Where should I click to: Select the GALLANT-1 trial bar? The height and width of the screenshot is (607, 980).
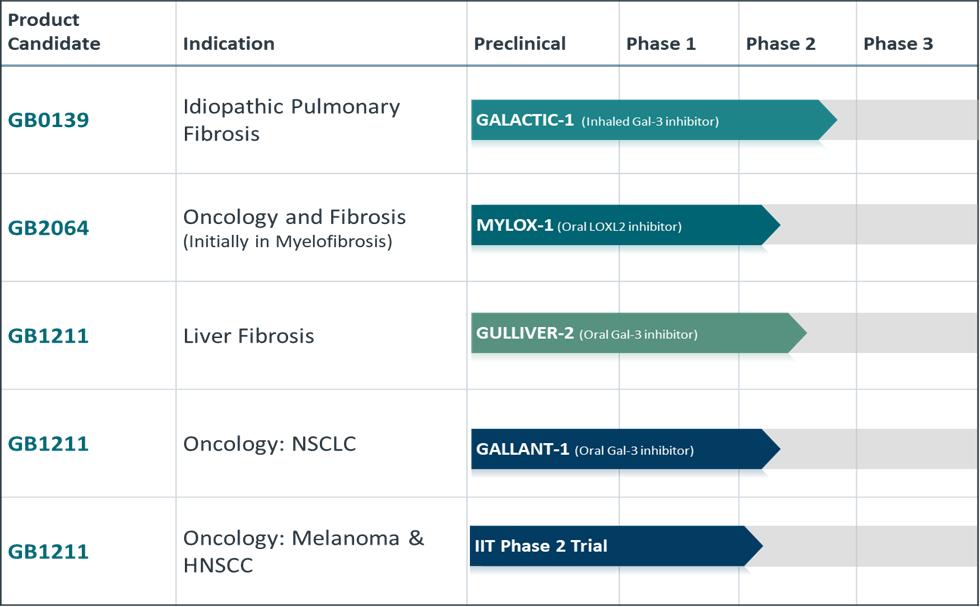(622, 450)
